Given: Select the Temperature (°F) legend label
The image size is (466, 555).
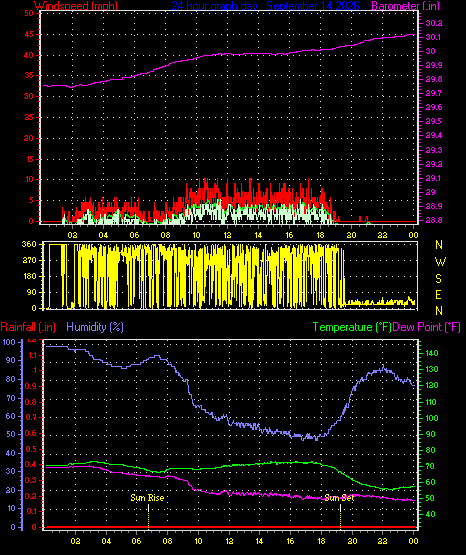Looking at the screenshot, I should click(x=352, y=327).
